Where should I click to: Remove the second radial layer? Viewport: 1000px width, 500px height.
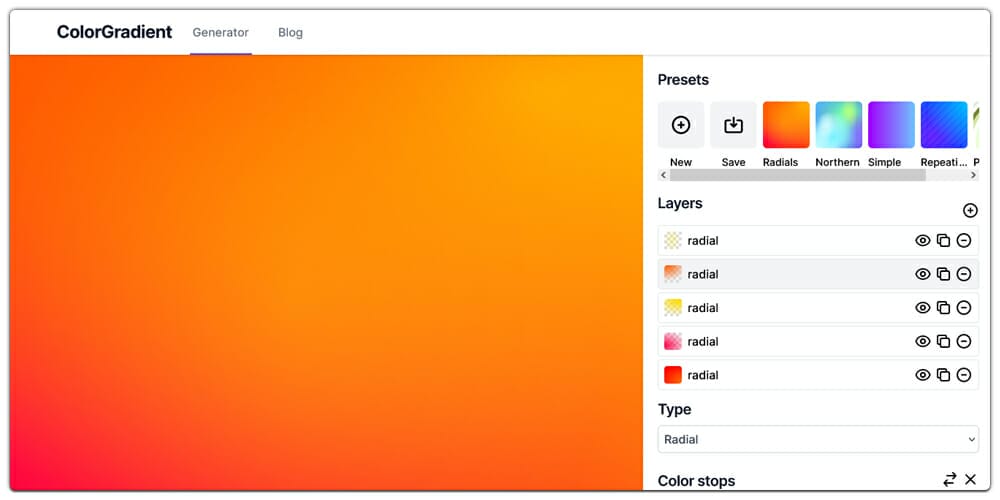tap(964, 274)
